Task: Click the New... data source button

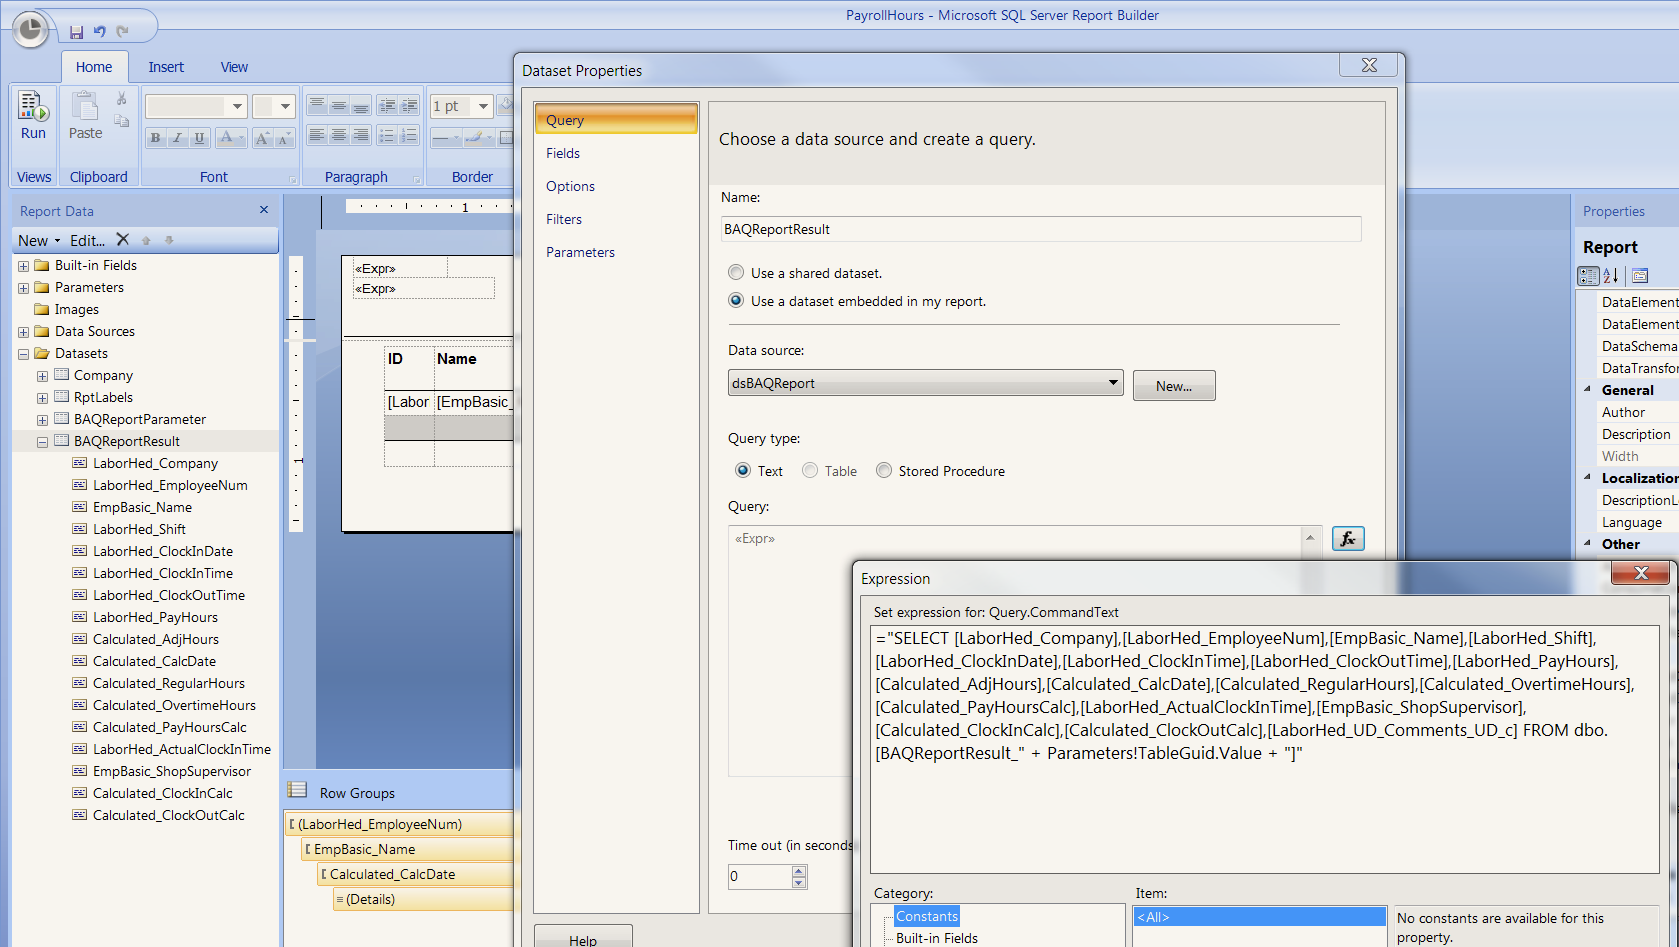Action: 1174,386
